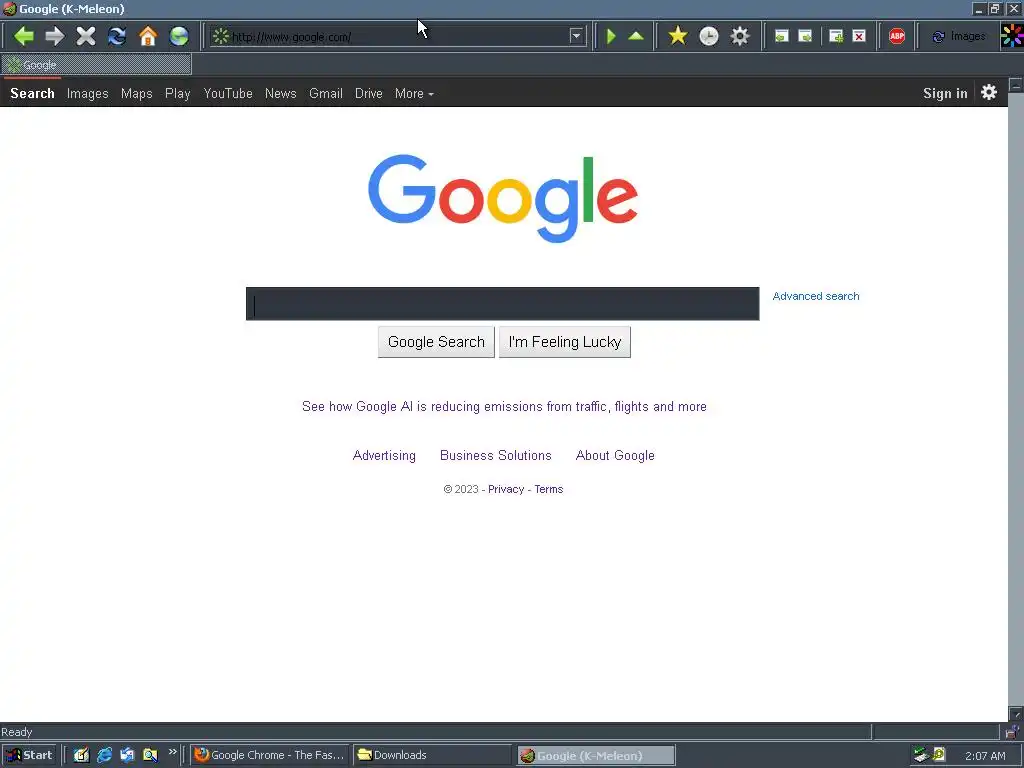Open the Google AI reducing emissions link
Image resolution: width=1024 pixels, height=768 pixels.
click(504, 407)
